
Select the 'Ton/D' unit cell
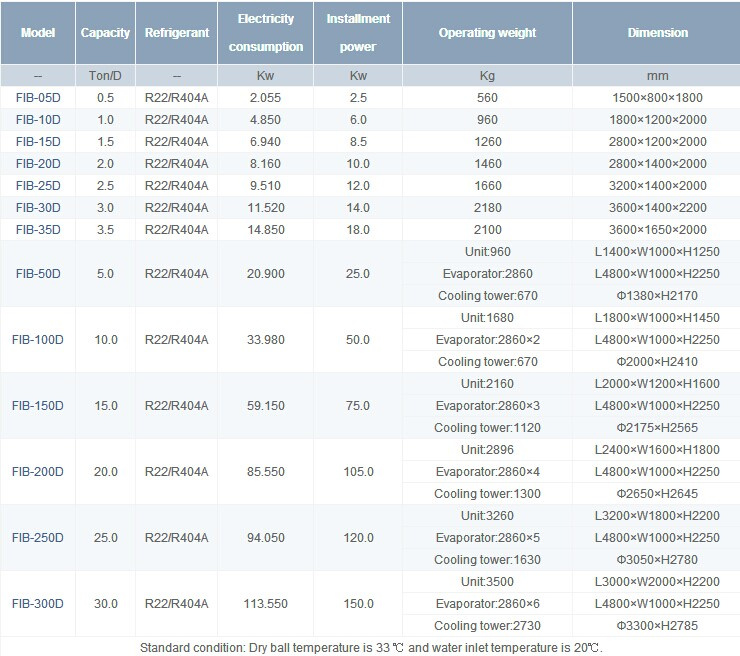point(105,76)
